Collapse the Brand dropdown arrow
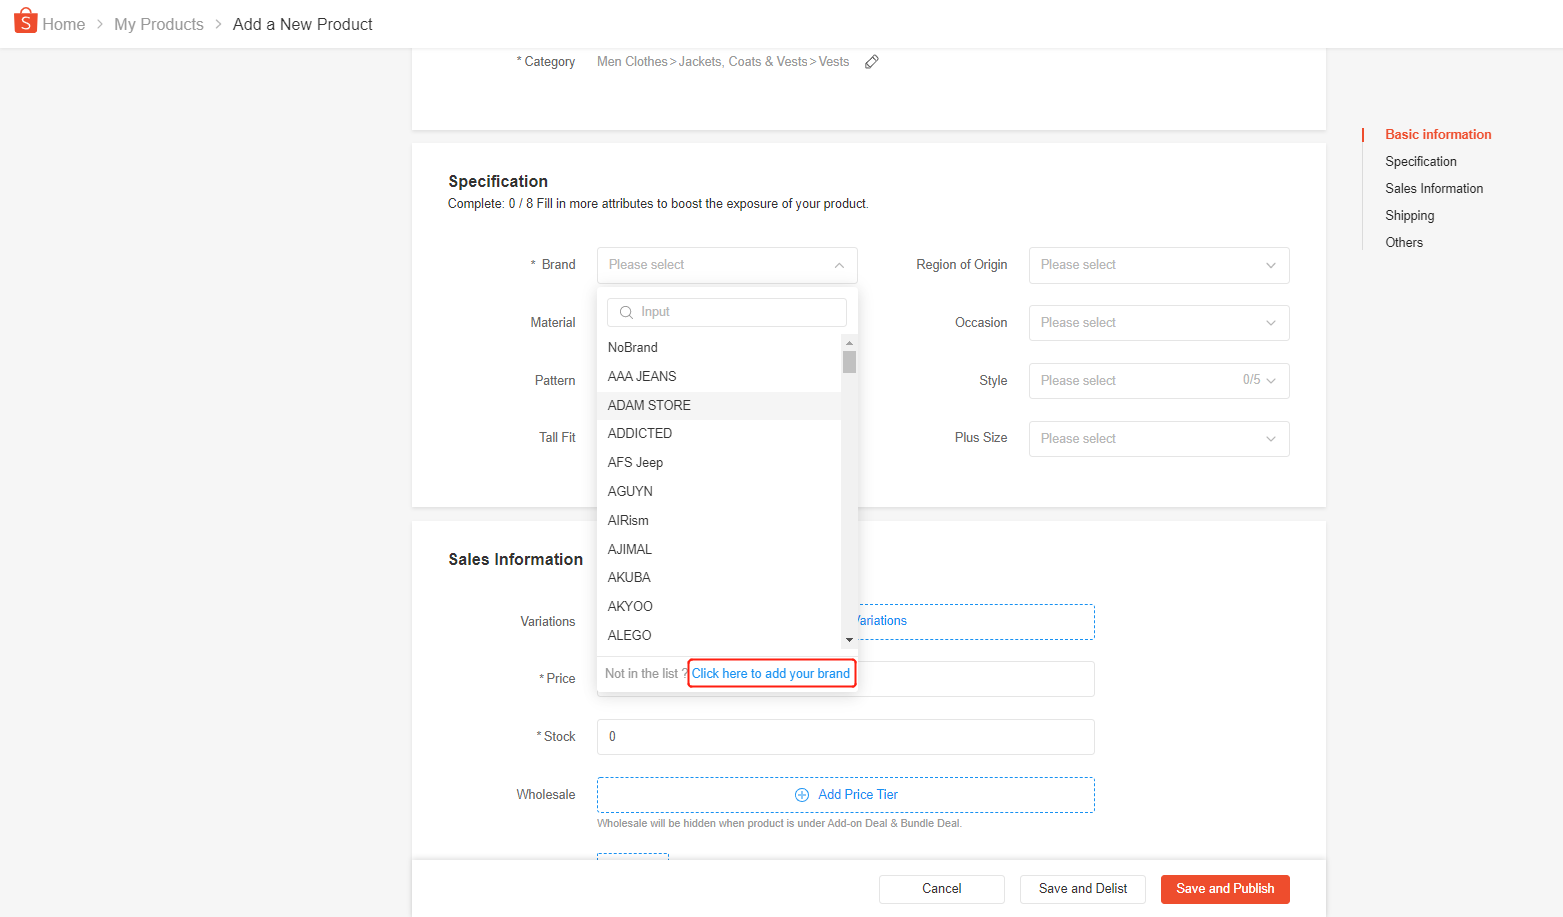The height and width of the screenshot is (917, 1563). coord(839,265)
